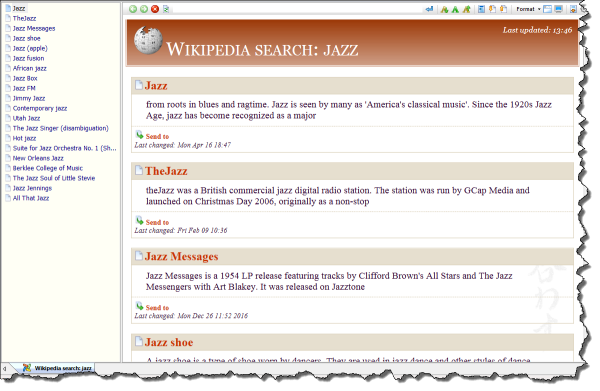Click the 'Jazz shoe' article title
This screenshot has width=600, height=391.
(x=169, y=342)
